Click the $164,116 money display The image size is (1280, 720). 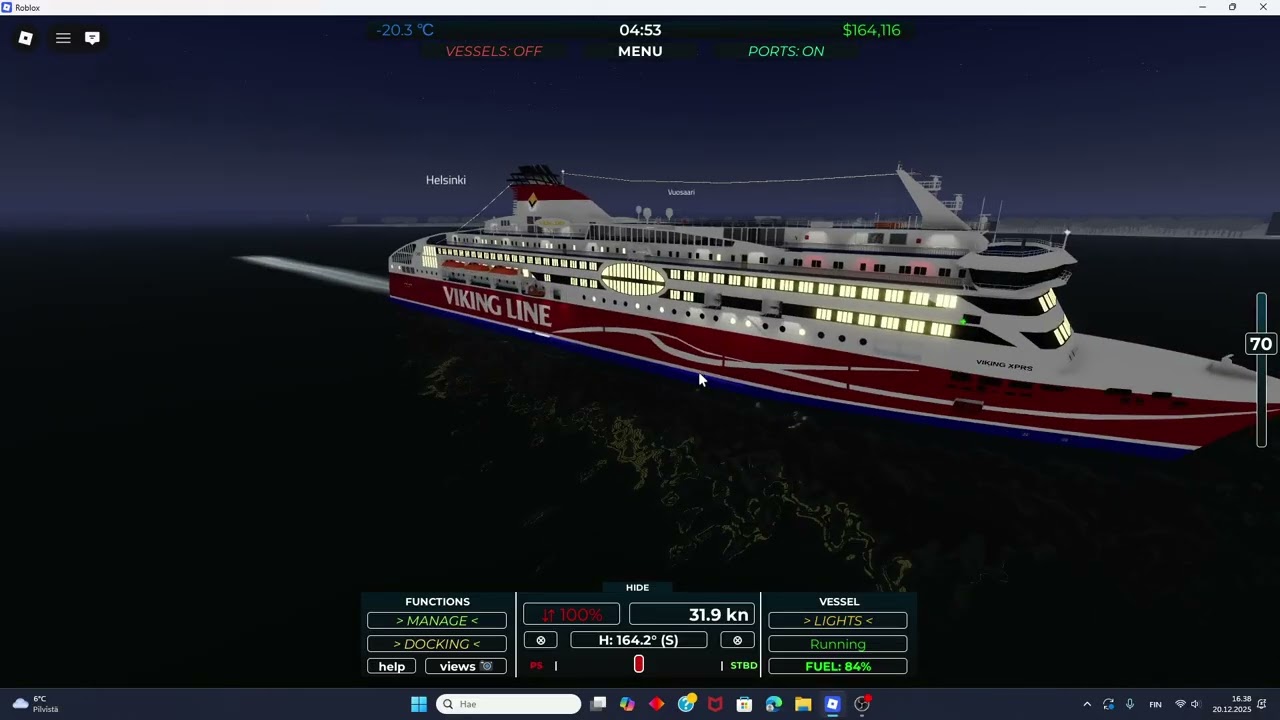(872, 30)
